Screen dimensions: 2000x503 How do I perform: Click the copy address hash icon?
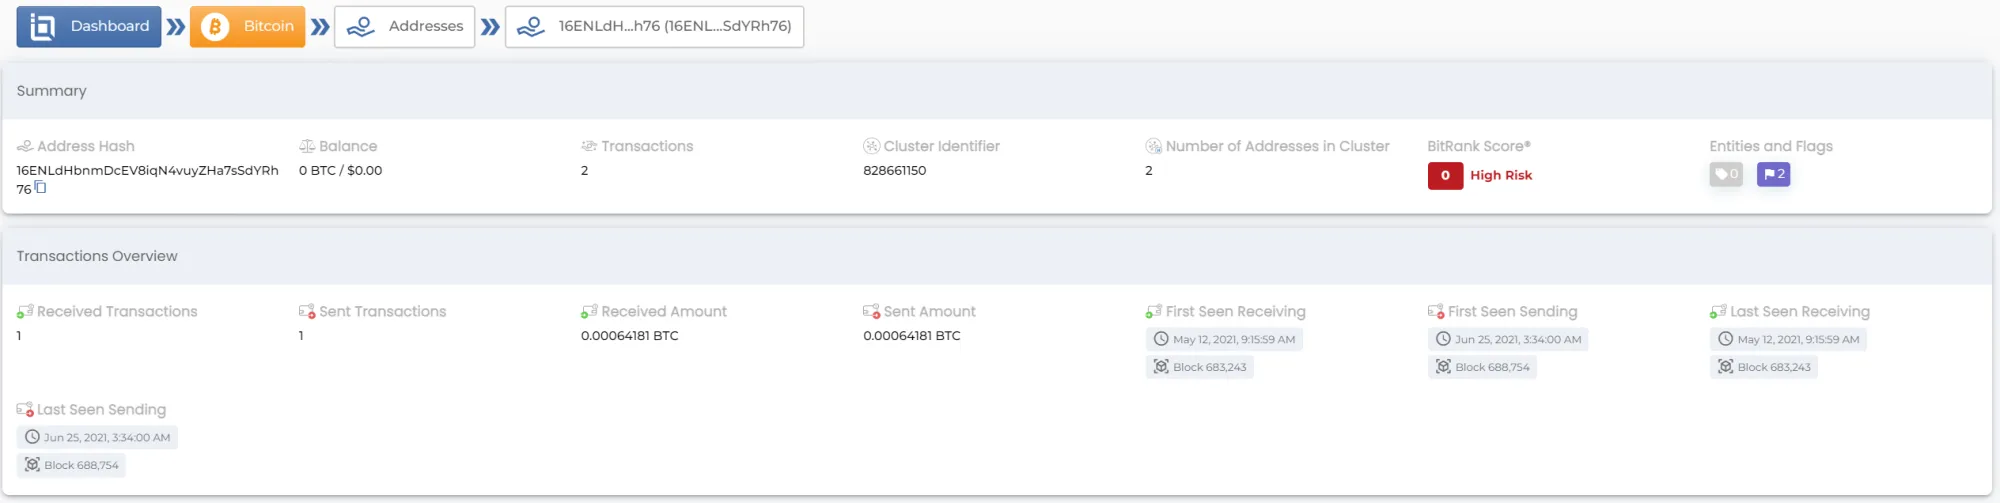pyautogui.click(x=41, y=188)
